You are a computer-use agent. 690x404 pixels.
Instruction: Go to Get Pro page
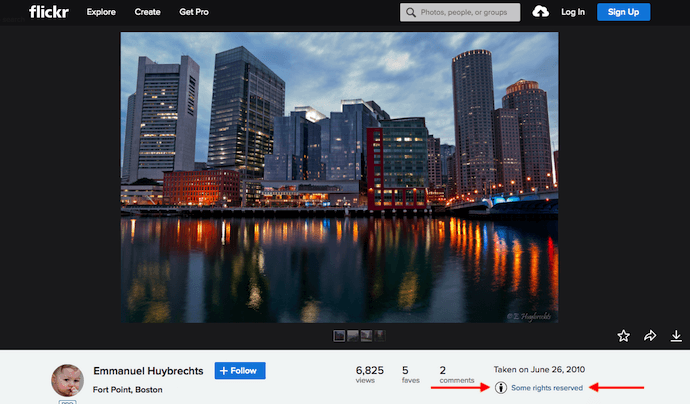coord(194,12)
